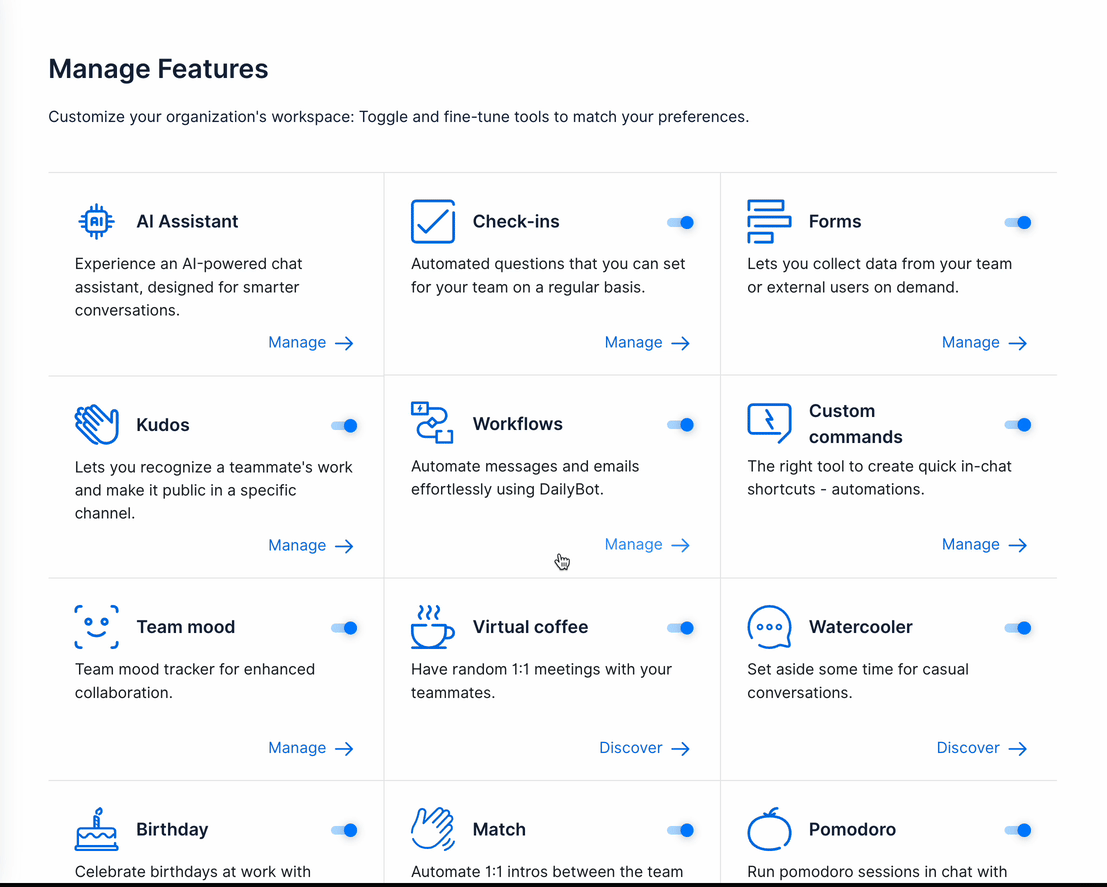Disable the Check-ins toggle

681,223
